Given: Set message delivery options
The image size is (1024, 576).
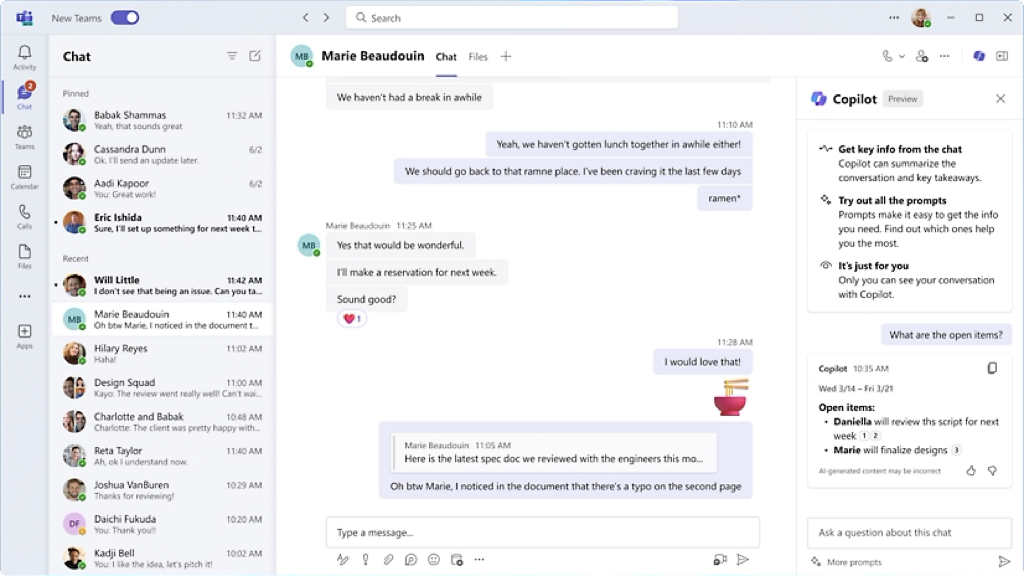Looking at the screenshot, I should click(366, 560).
